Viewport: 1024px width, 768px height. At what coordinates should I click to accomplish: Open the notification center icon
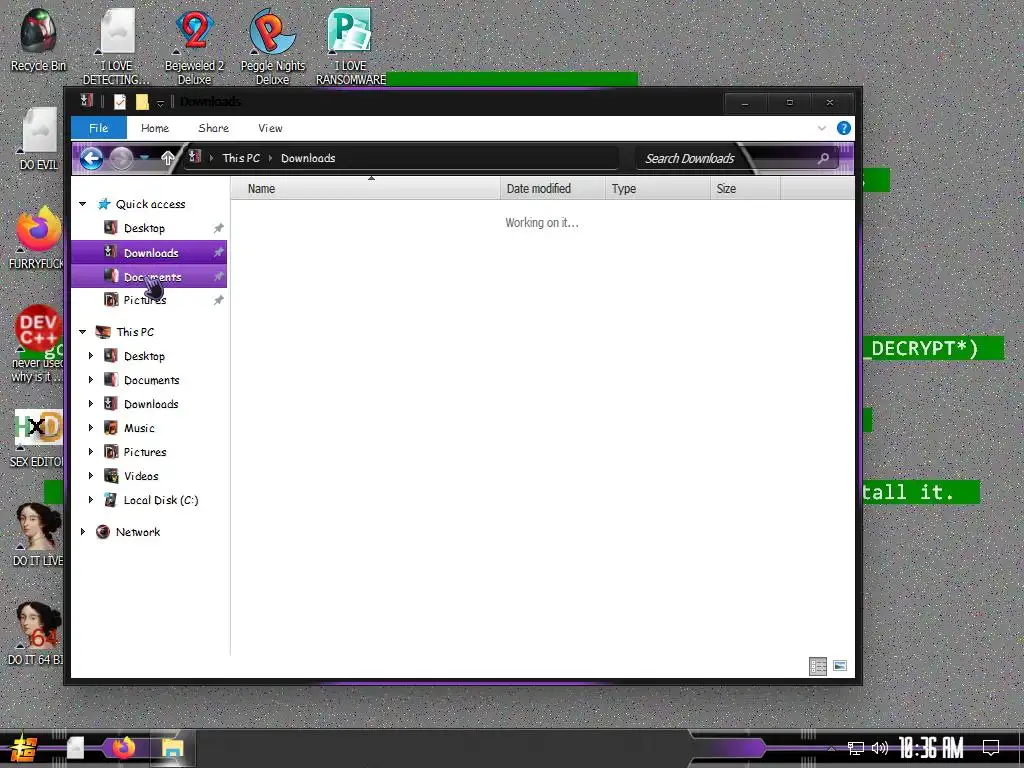point(991,748)
